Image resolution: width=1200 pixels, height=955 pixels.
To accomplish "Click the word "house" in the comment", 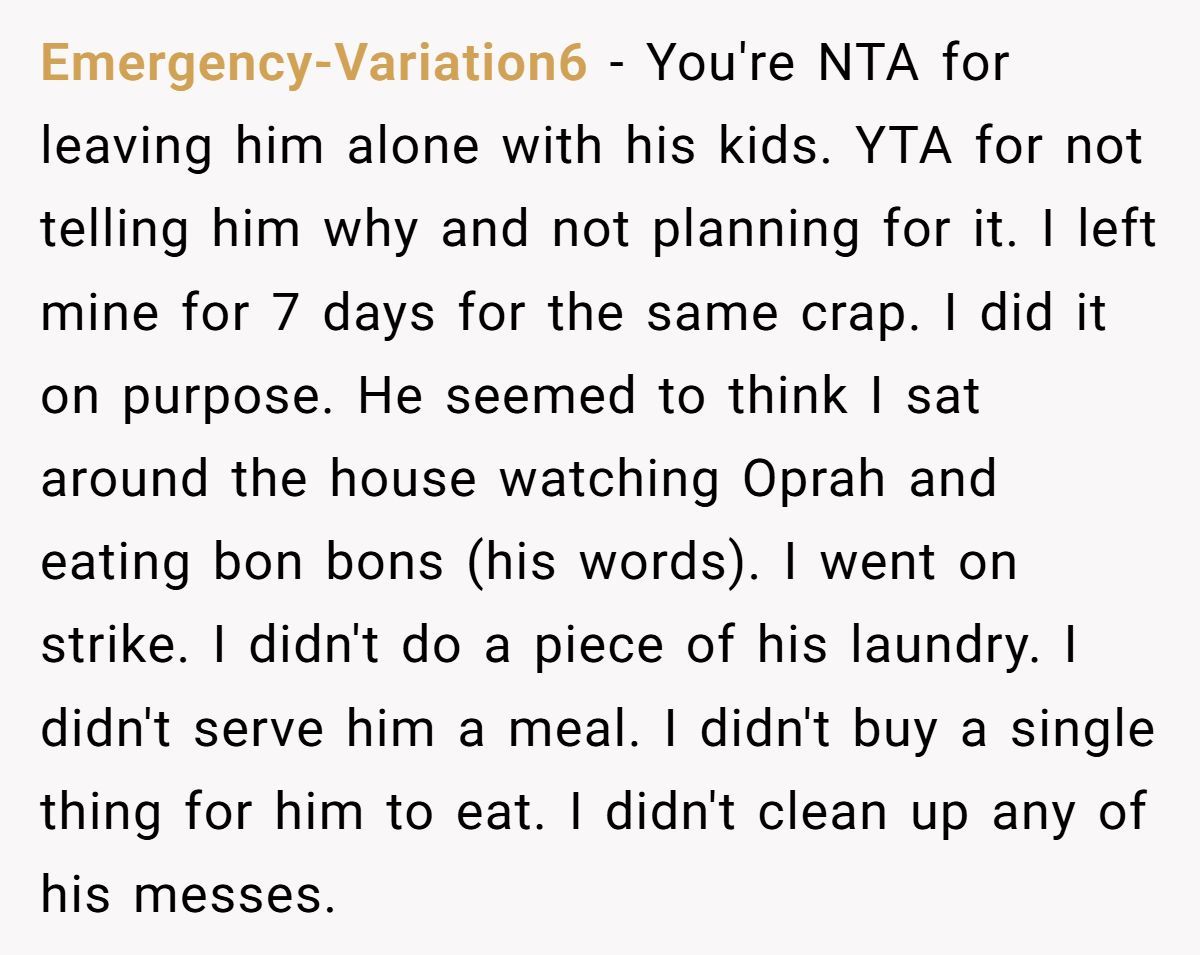I will [403, 479].
